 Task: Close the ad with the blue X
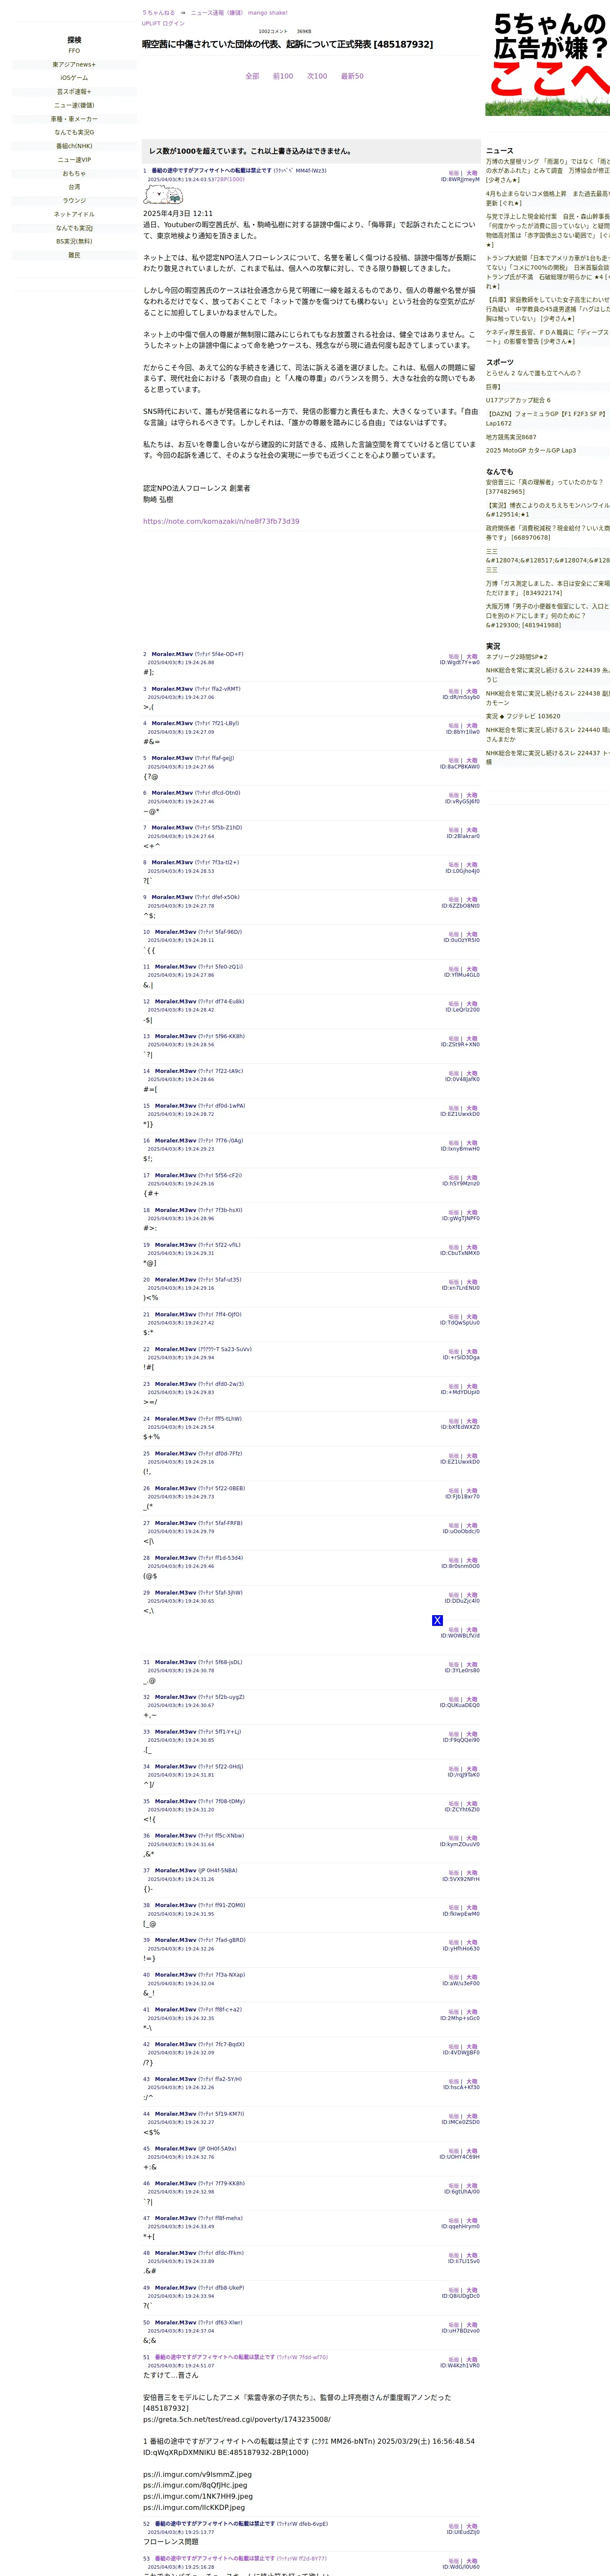[437, 1620]
